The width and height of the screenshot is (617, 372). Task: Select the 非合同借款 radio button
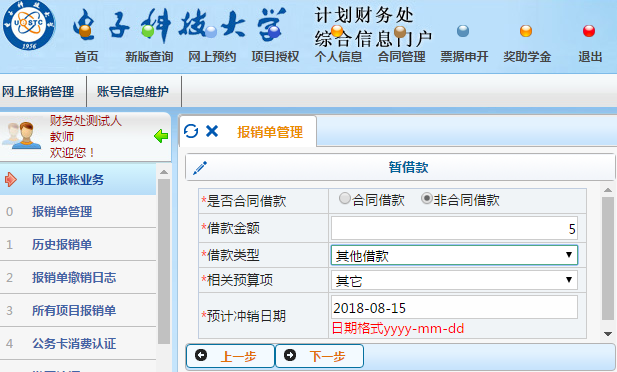pos(427,198)
